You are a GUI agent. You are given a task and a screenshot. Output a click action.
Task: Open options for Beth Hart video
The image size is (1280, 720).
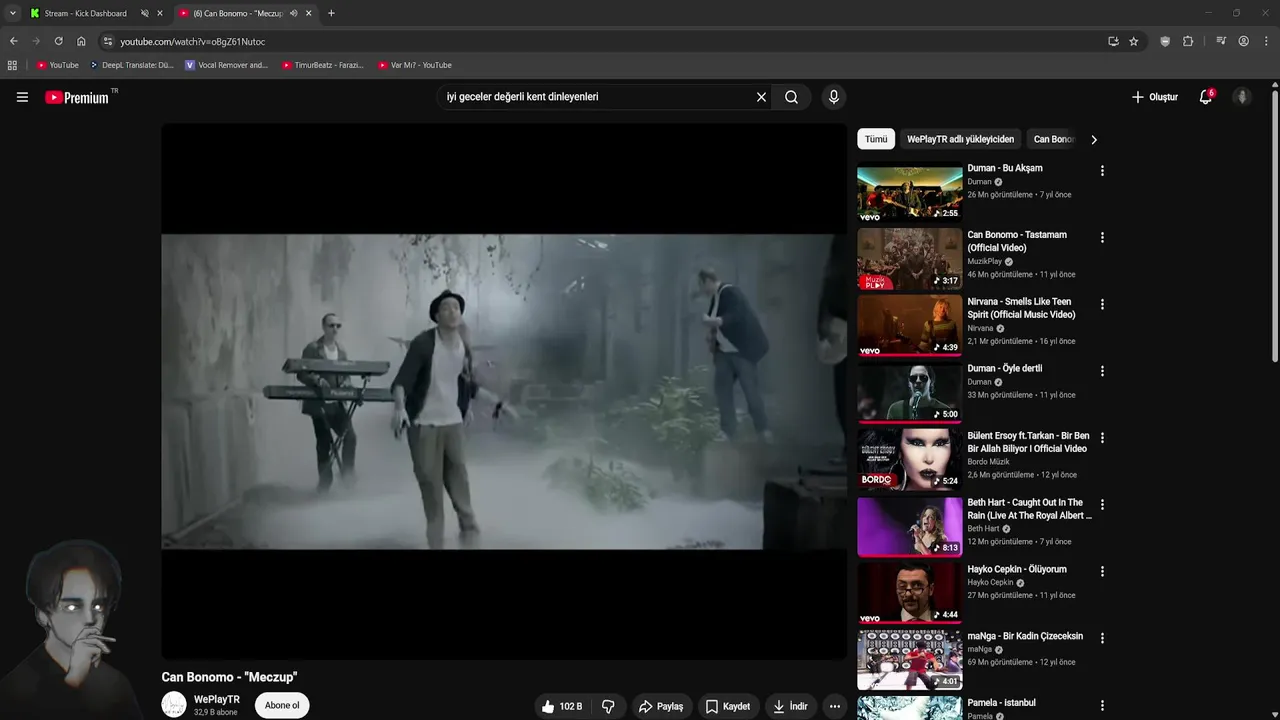(1102, 505)
